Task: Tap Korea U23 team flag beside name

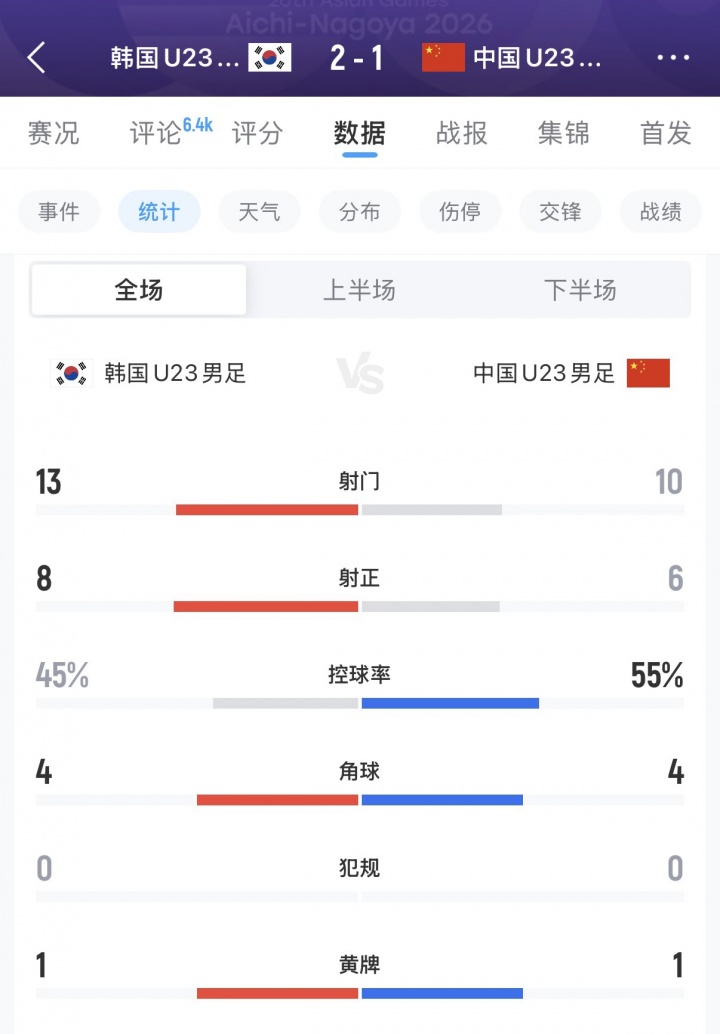Action: coord(71,373)
